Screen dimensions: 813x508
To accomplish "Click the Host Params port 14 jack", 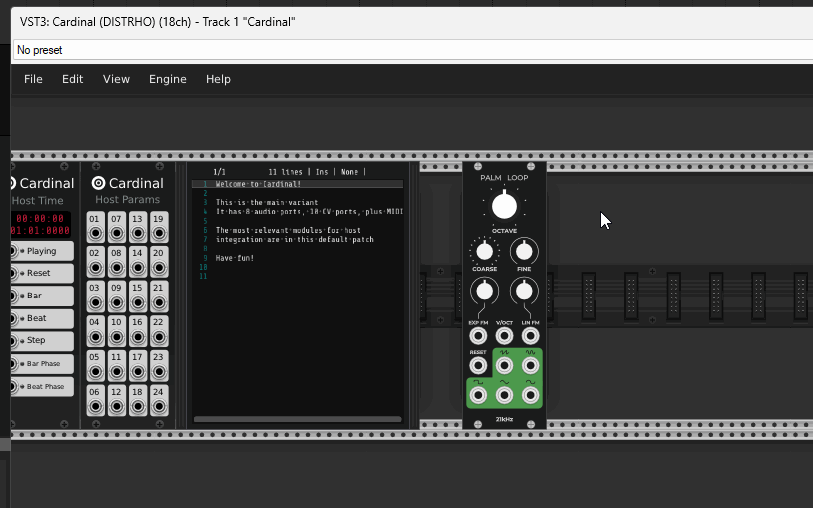I will [138, 268].
